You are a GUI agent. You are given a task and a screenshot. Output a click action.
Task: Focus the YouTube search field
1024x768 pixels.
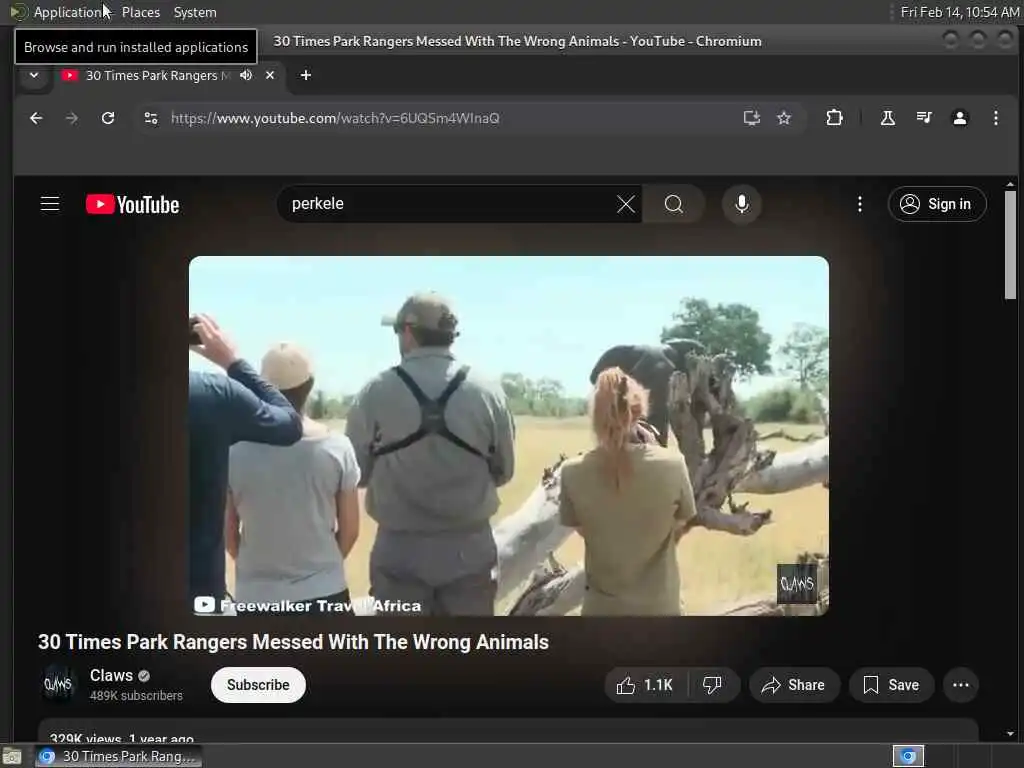[x=451, y=204]
